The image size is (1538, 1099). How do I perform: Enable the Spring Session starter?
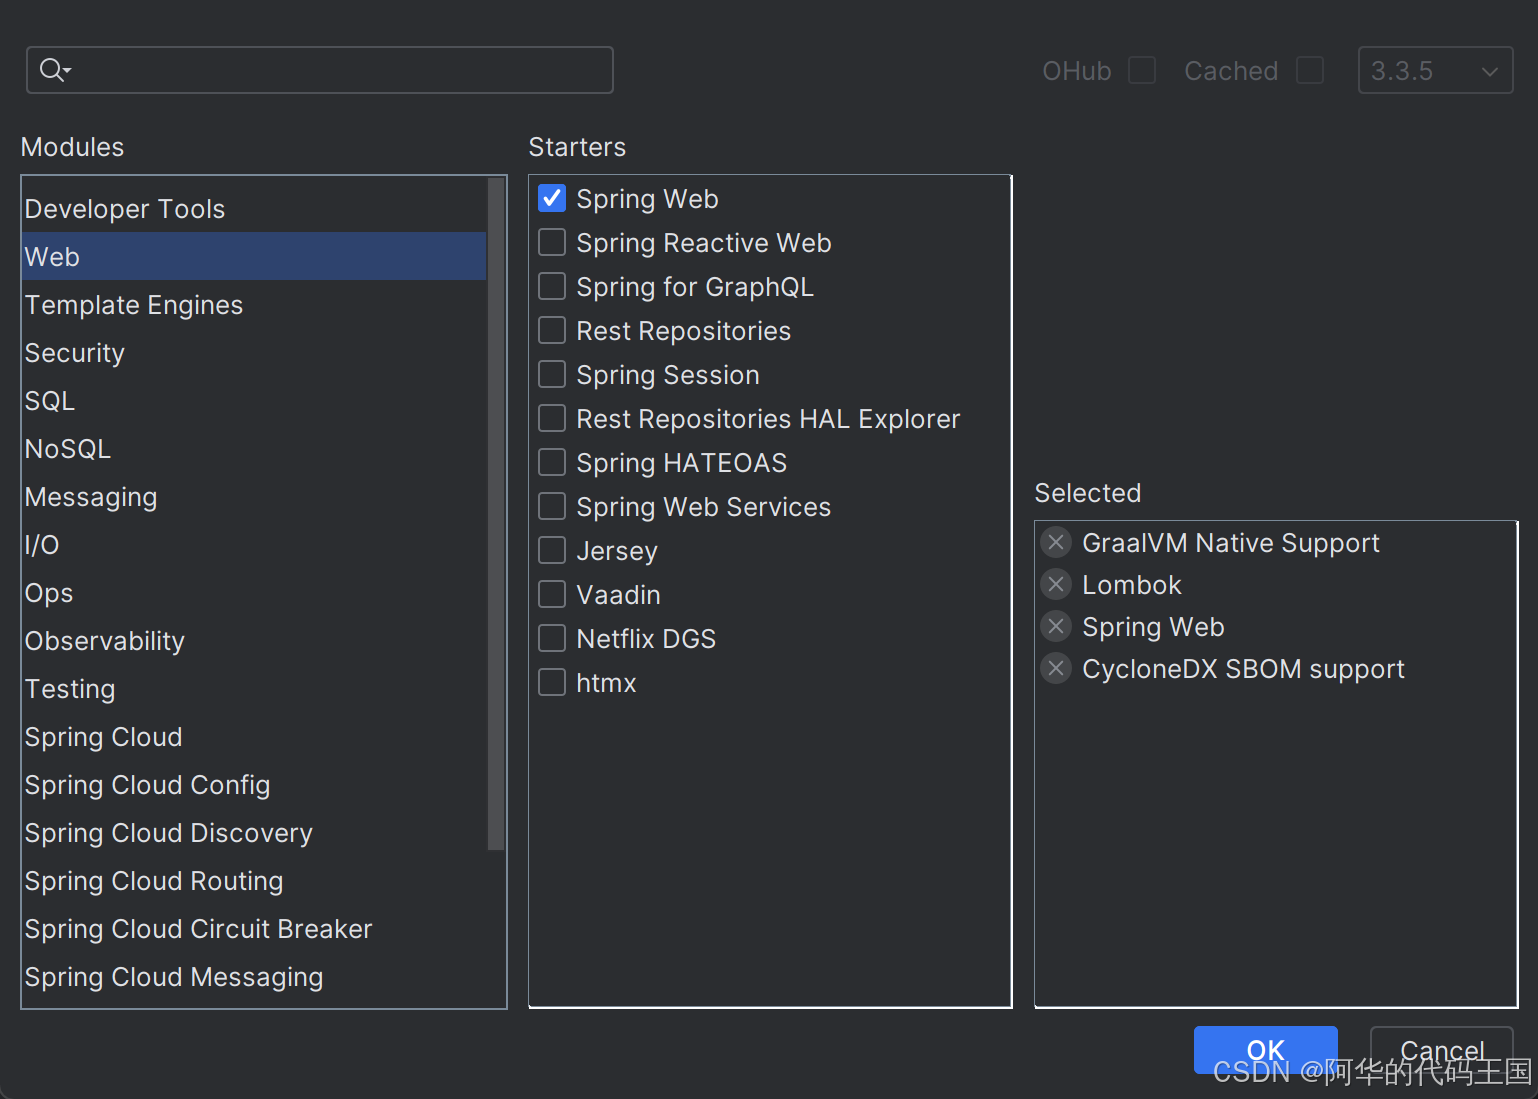552,374
